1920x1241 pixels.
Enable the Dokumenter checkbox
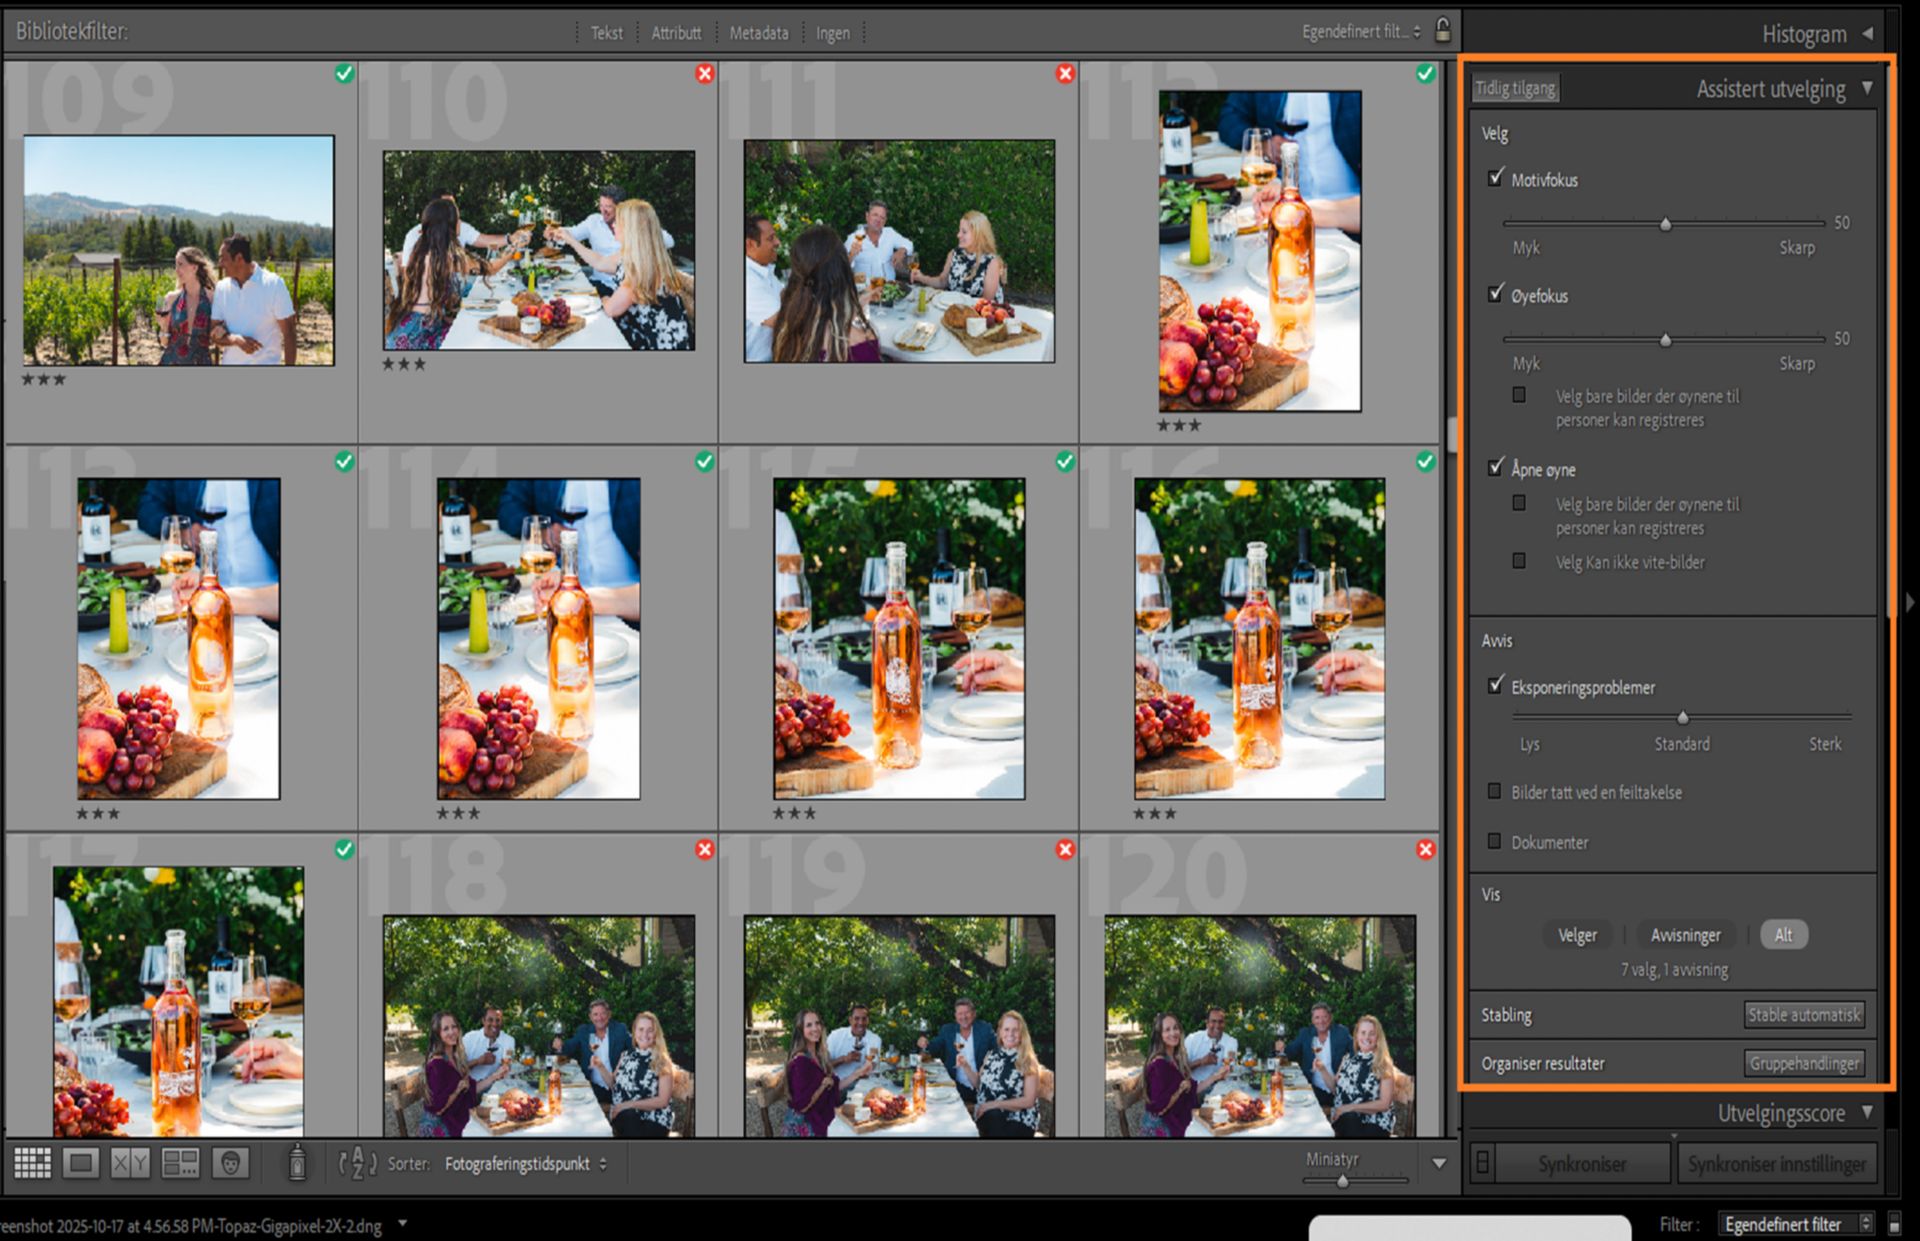1494,841
